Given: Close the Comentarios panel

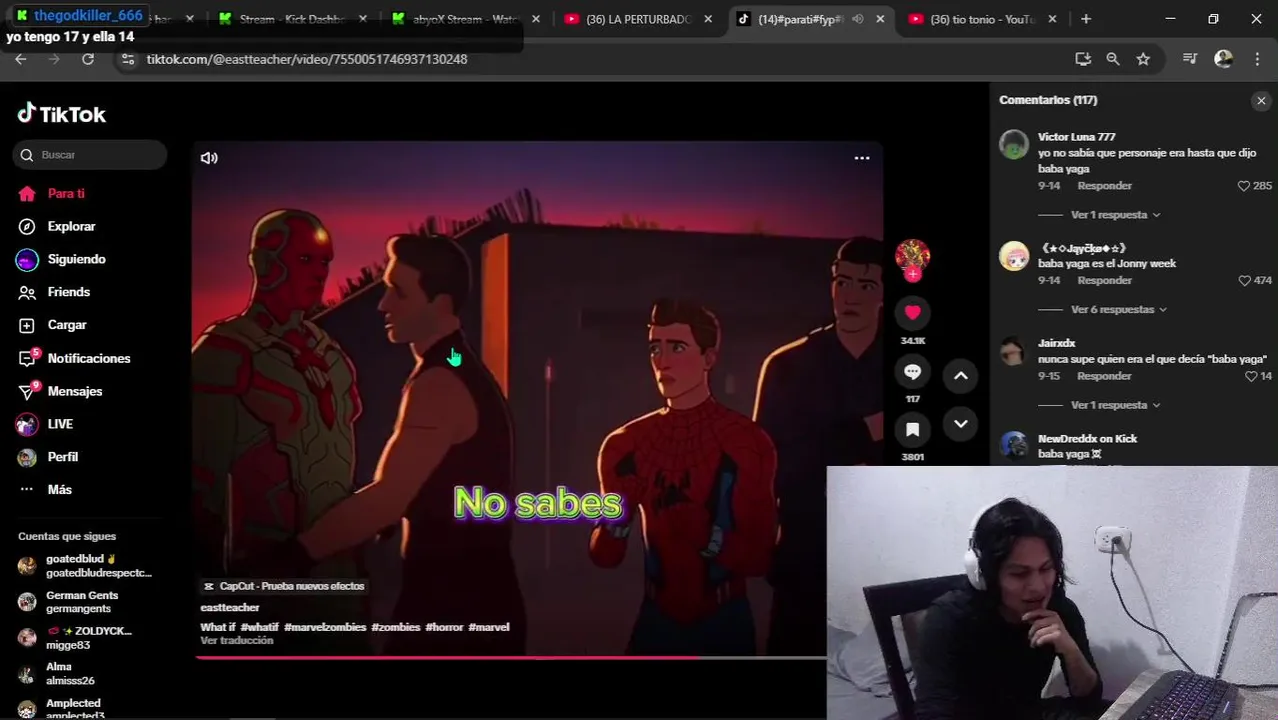Looking at the screenshot, I should pyautogui.click(x=1261, y=101).
